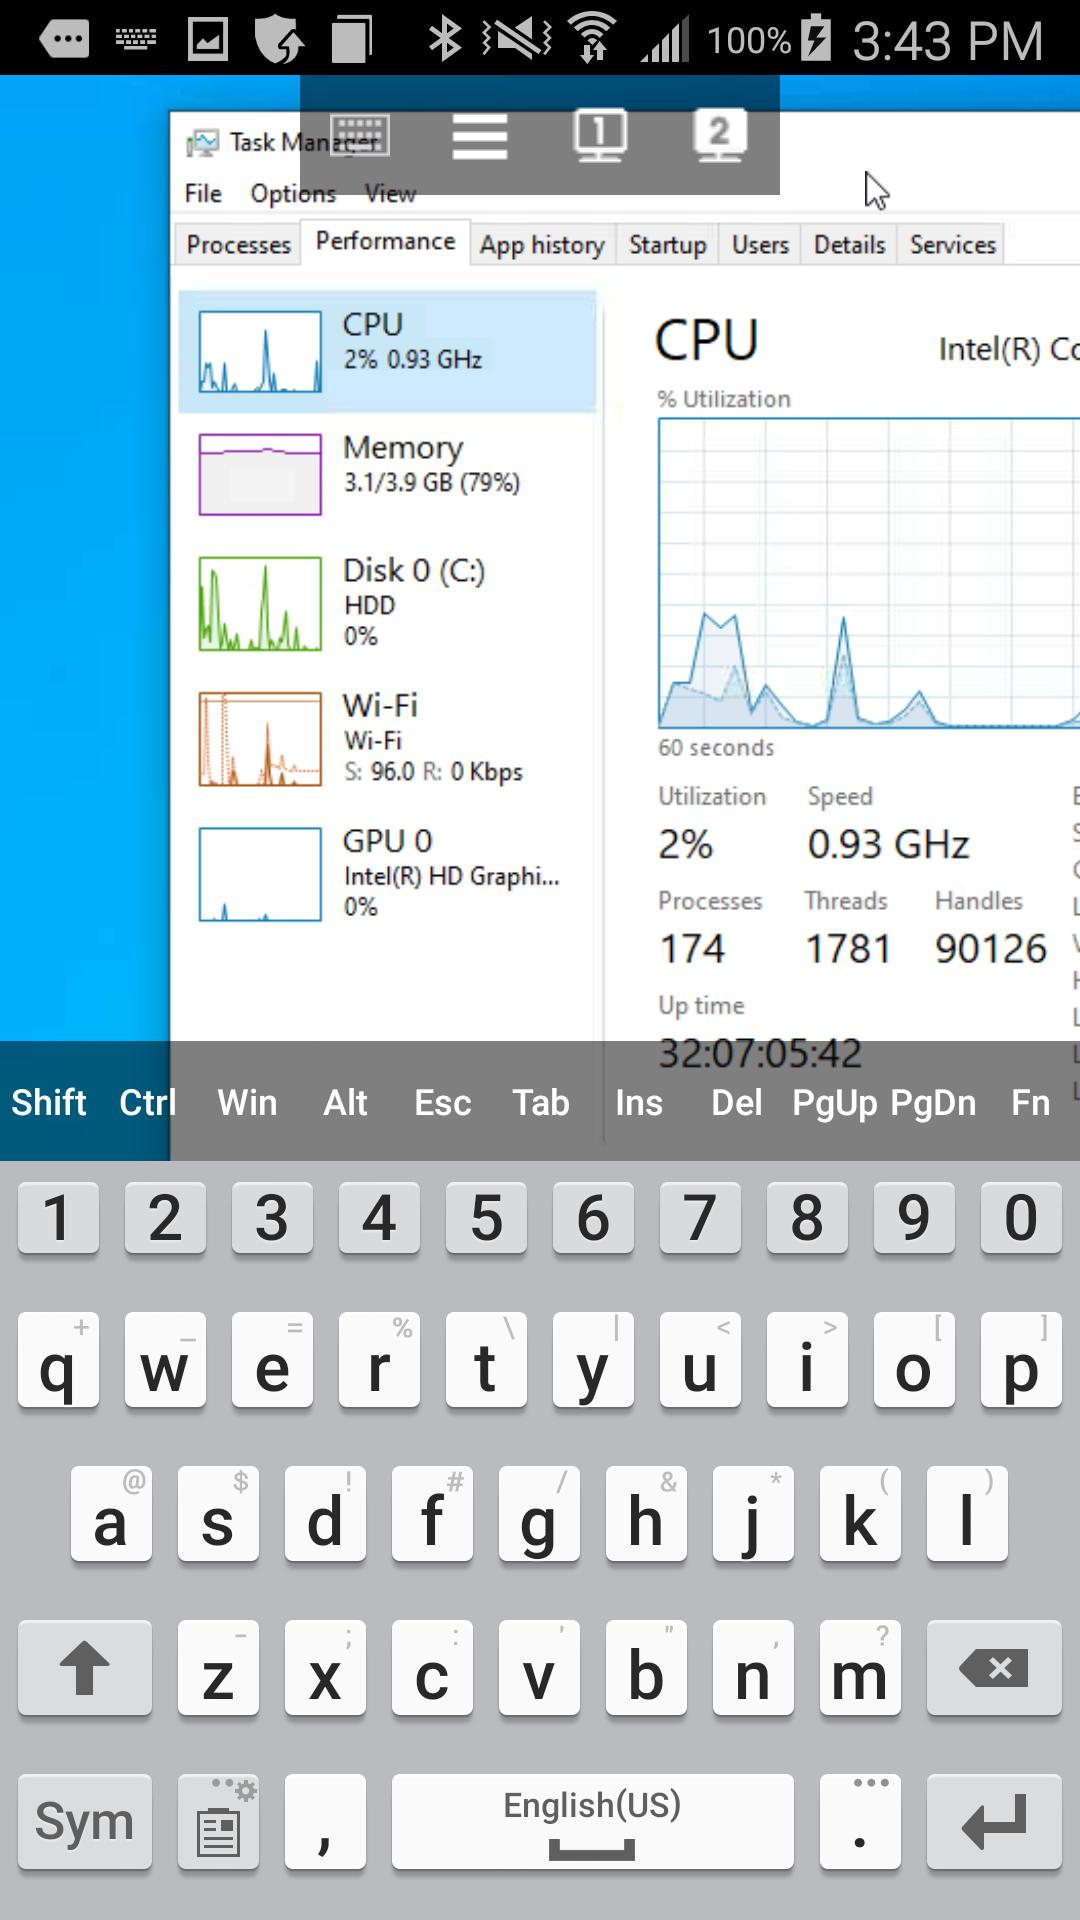Tap the shield sync icon in status bar
The image size is (1080, 1920).
pos(279,40)
